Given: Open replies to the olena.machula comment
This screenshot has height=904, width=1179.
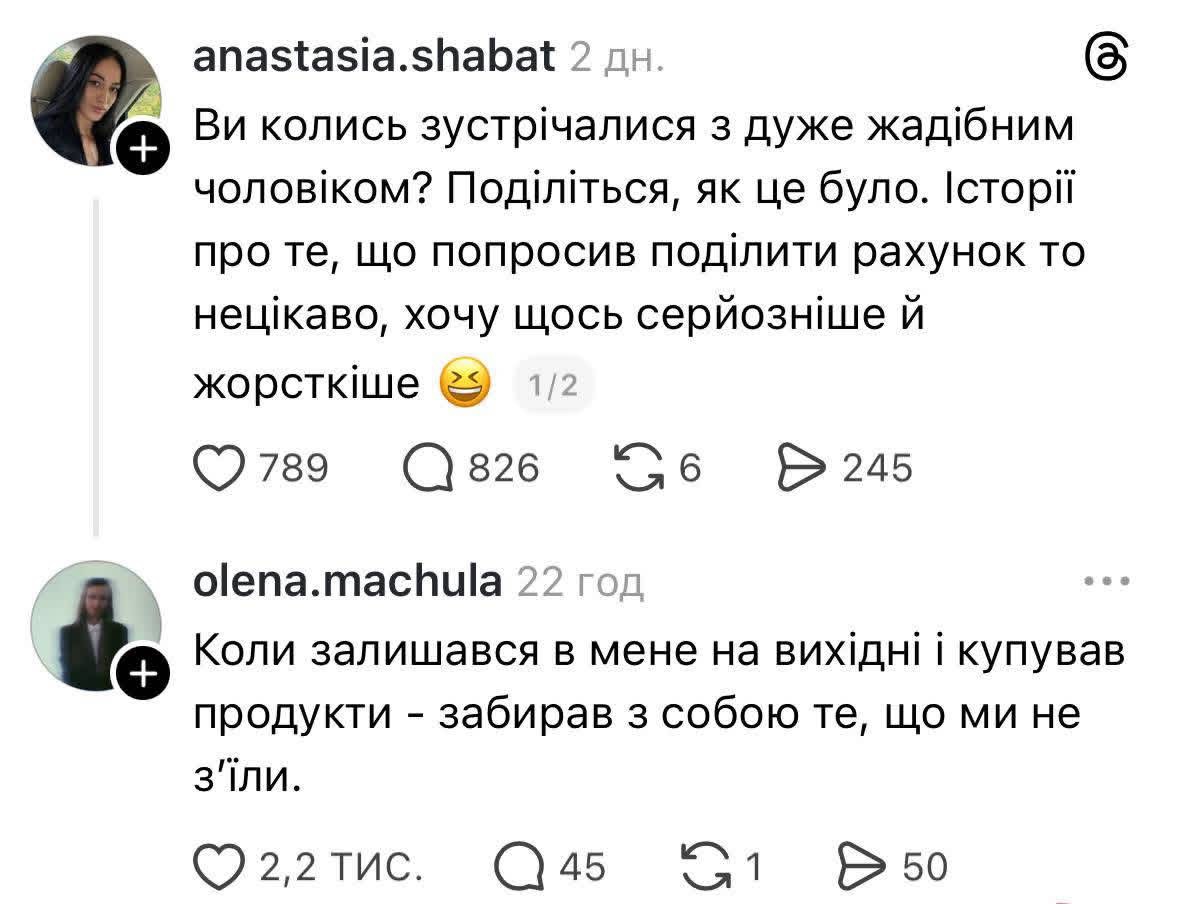Looking at the screenshot, I should (x=519, y=866).
